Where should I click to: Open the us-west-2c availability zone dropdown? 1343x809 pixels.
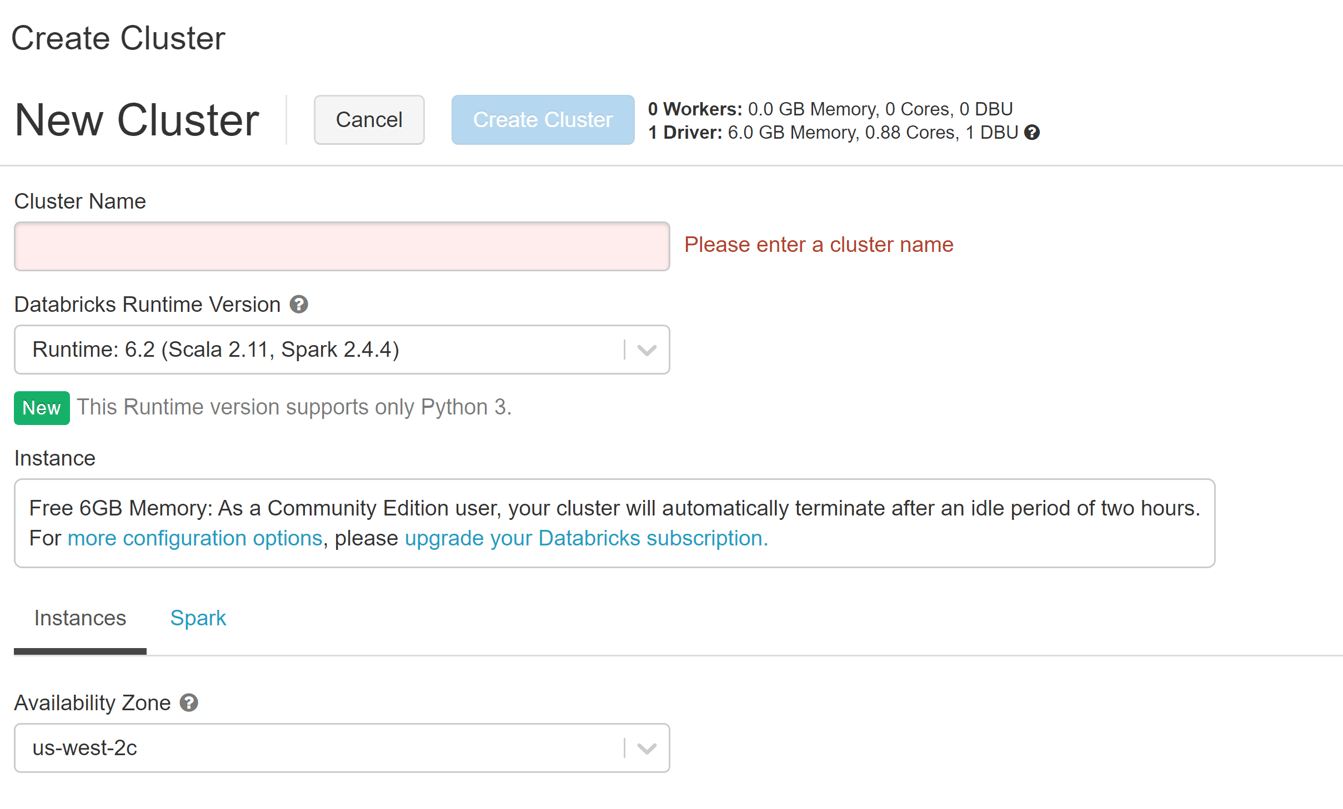pos(340,747)
